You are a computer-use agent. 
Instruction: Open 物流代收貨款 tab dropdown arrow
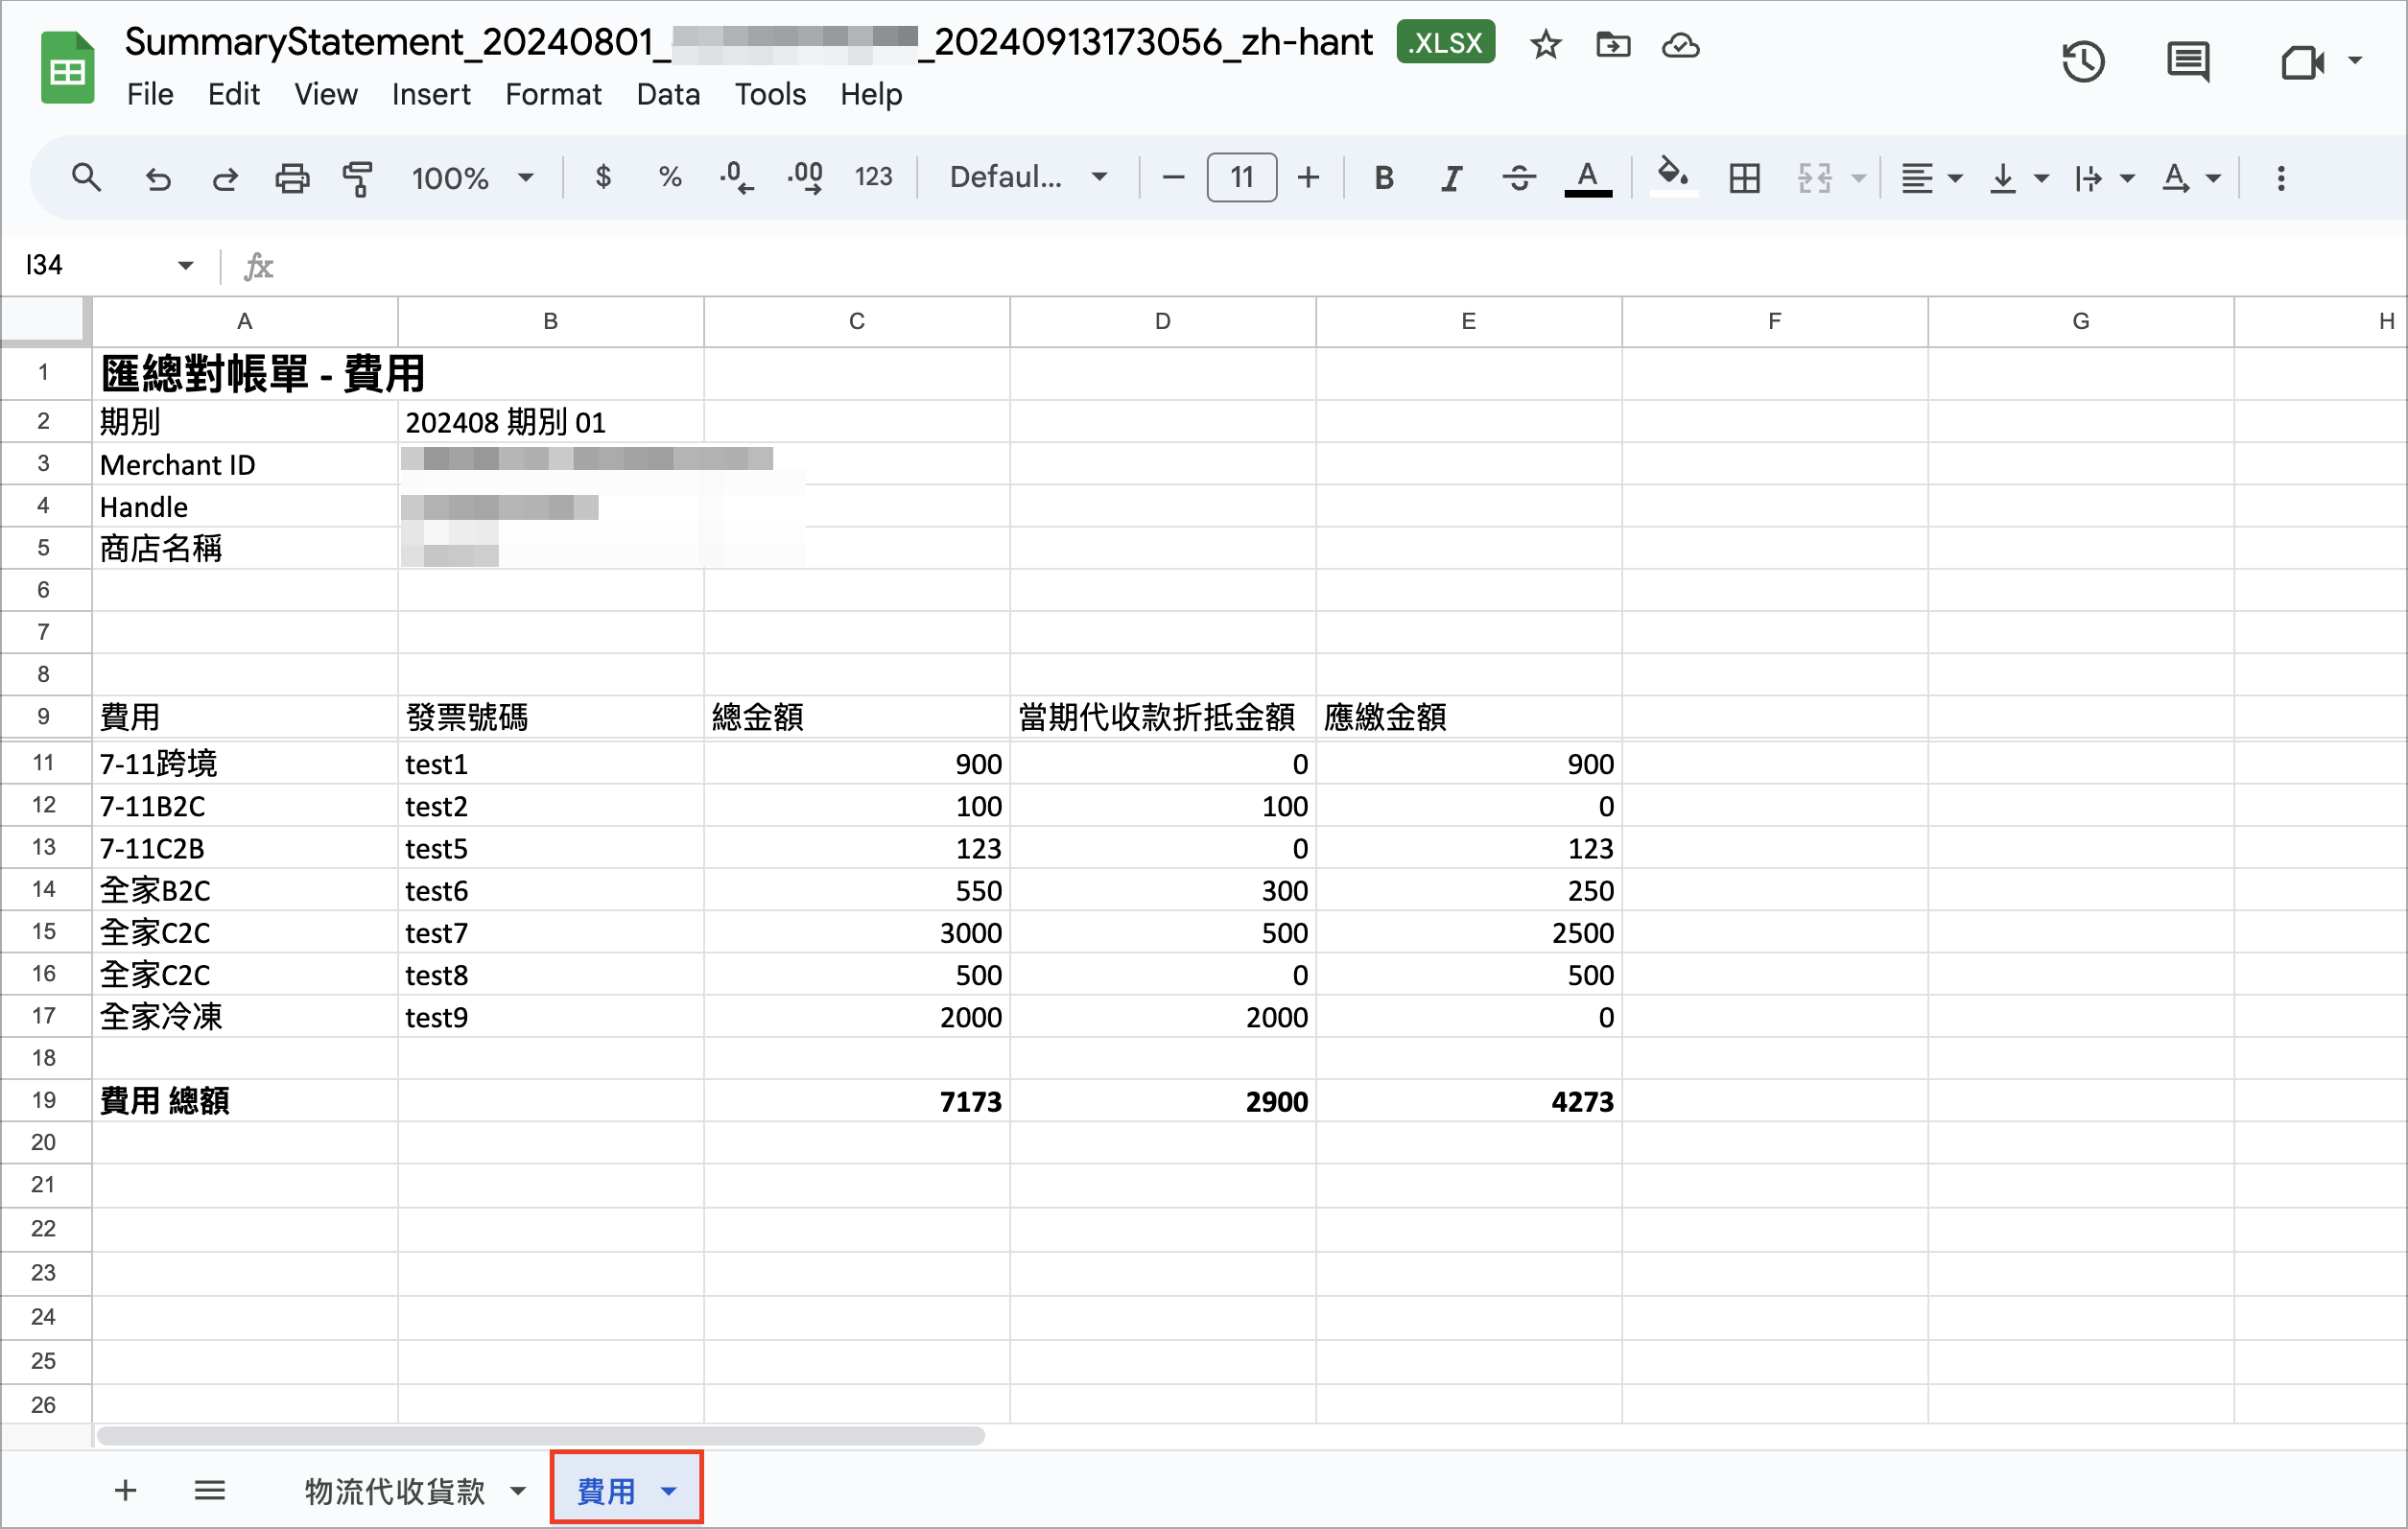click(x=518, y=1491)
